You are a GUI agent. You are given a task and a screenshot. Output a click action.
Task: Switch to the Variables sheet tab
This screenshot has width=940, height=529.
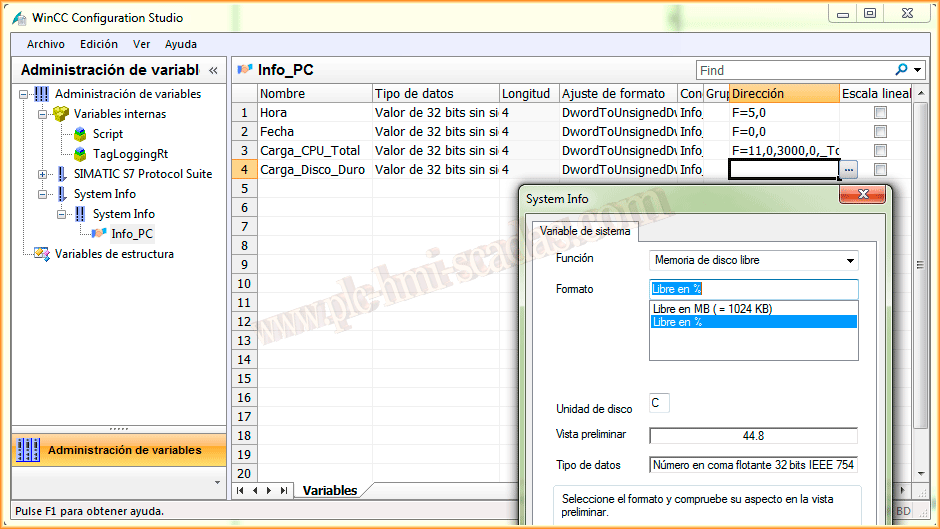(x=330, y=491)
